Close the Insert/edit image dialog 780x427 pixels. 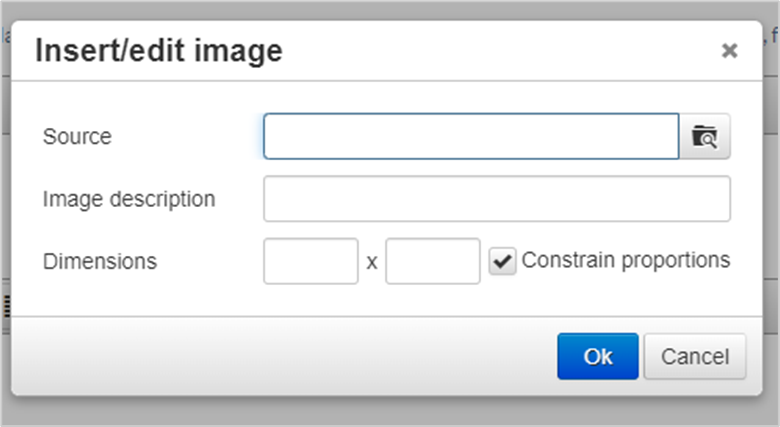point(729,50)
